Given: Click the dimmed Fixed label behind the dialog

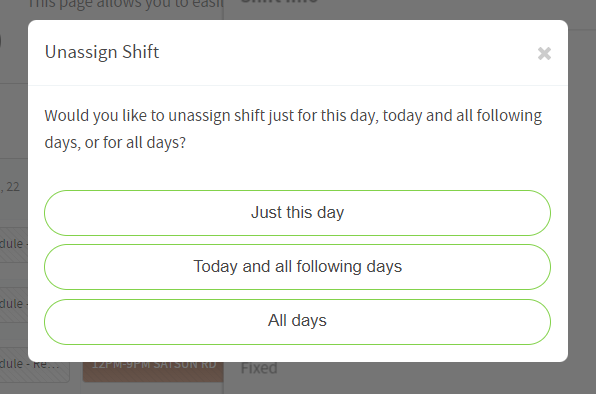Looking at the screenshot, I should coord(259,369).
